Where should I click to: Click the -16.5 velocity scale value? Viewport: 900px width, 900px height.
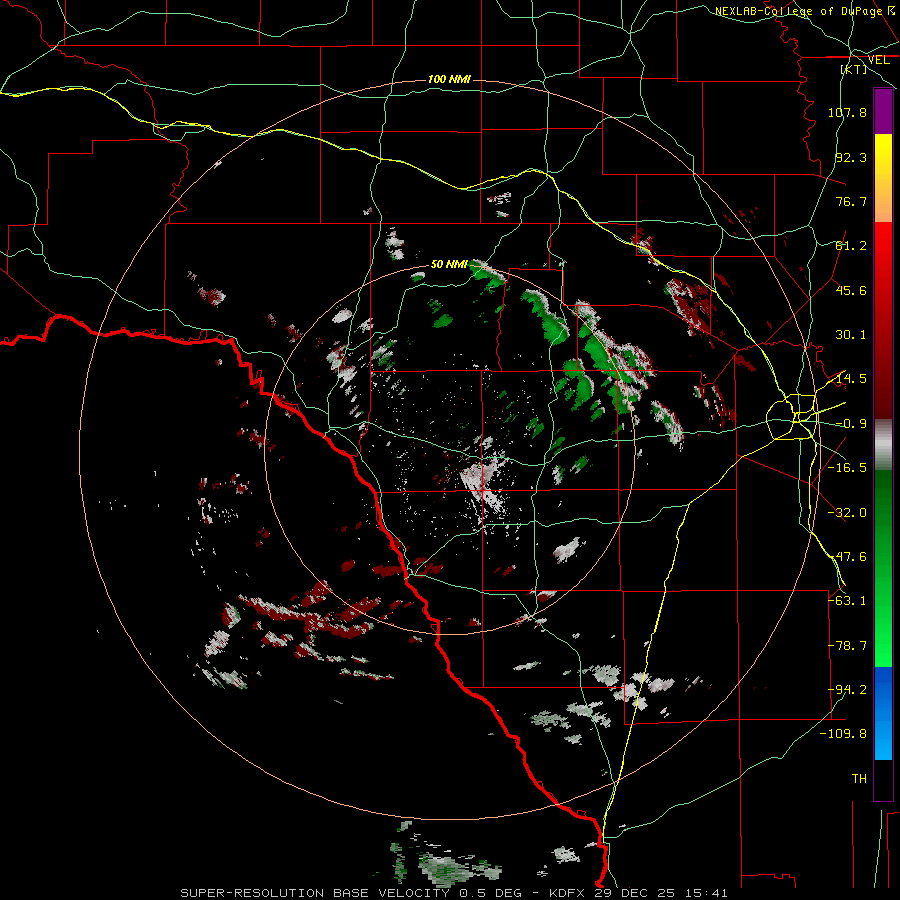point(847,468)
